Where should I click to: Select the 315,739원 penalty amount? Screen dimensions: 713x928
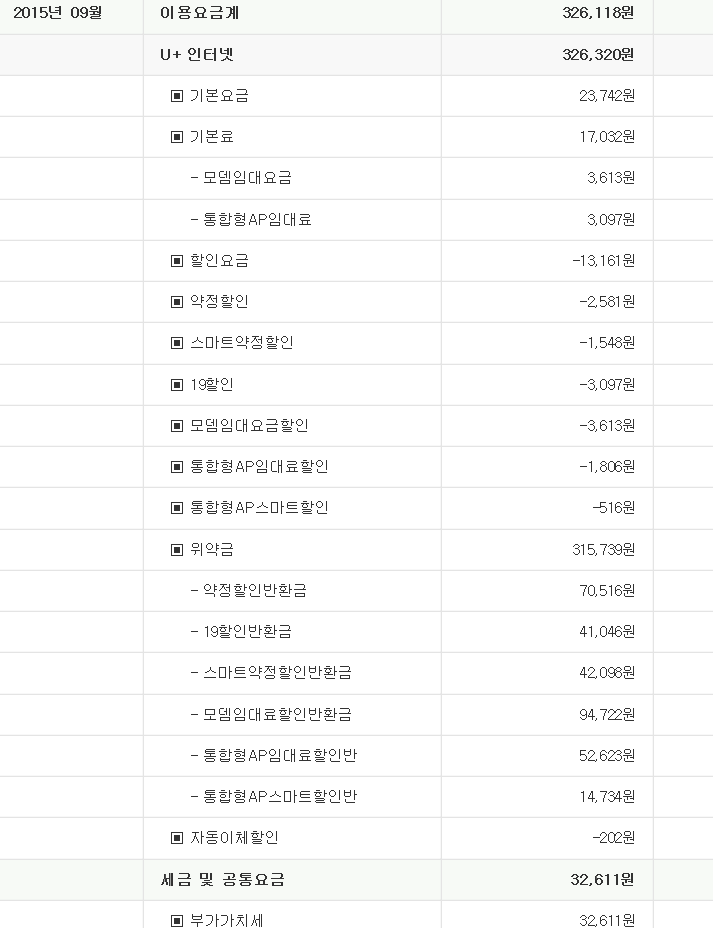point(604,550)
